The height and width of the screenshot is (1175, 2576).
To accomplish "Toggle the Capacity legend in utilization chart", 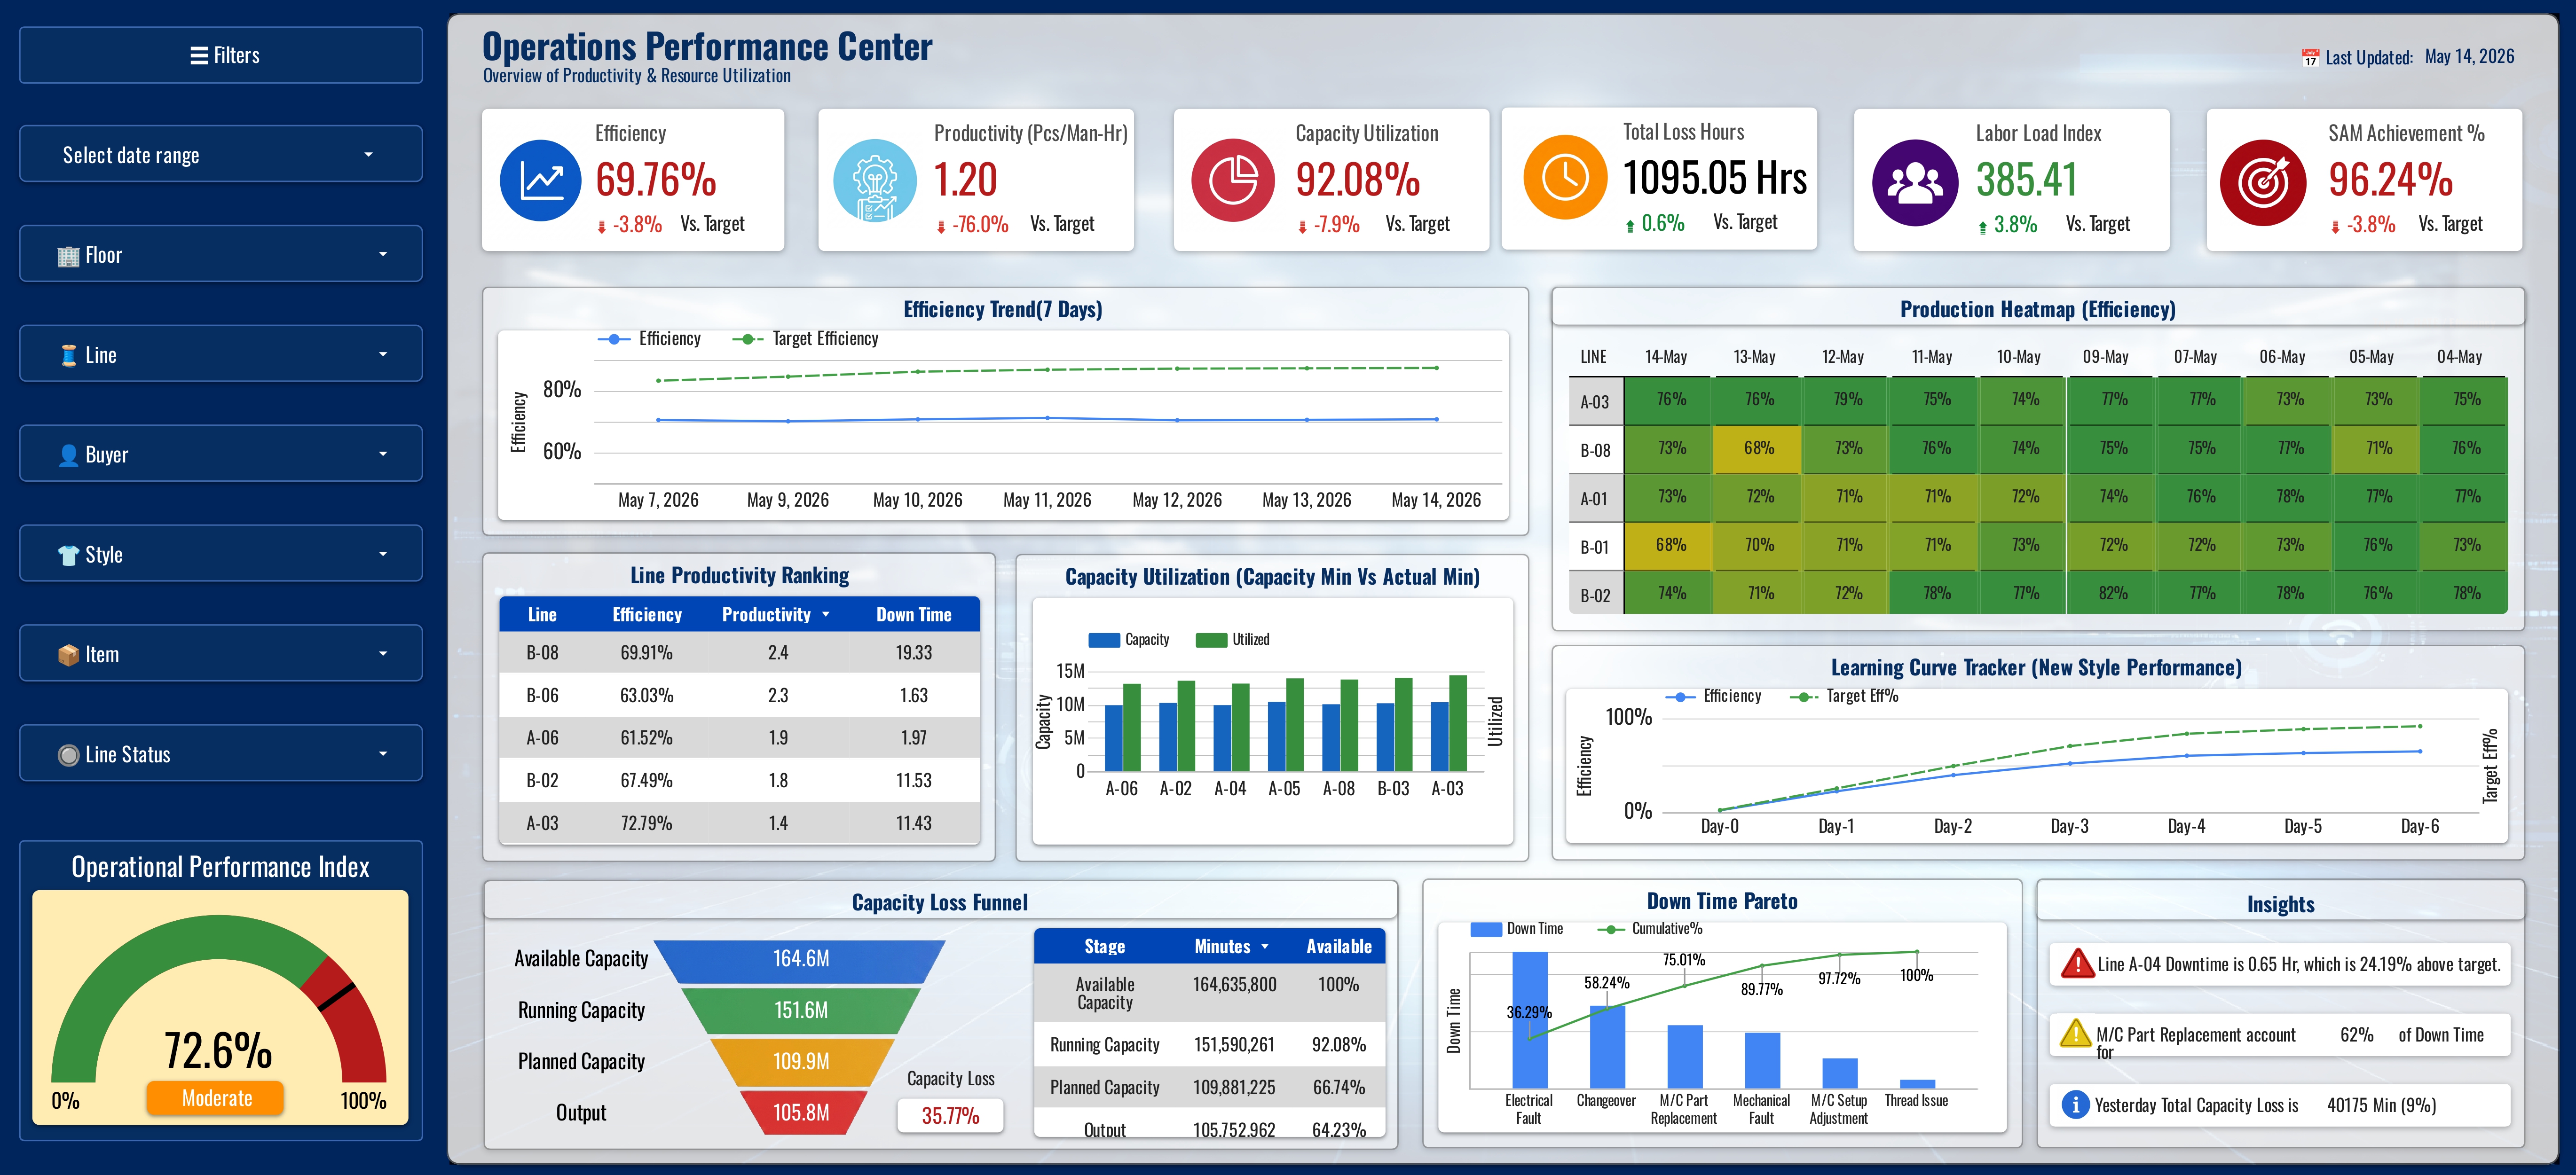I will 1128,640.
